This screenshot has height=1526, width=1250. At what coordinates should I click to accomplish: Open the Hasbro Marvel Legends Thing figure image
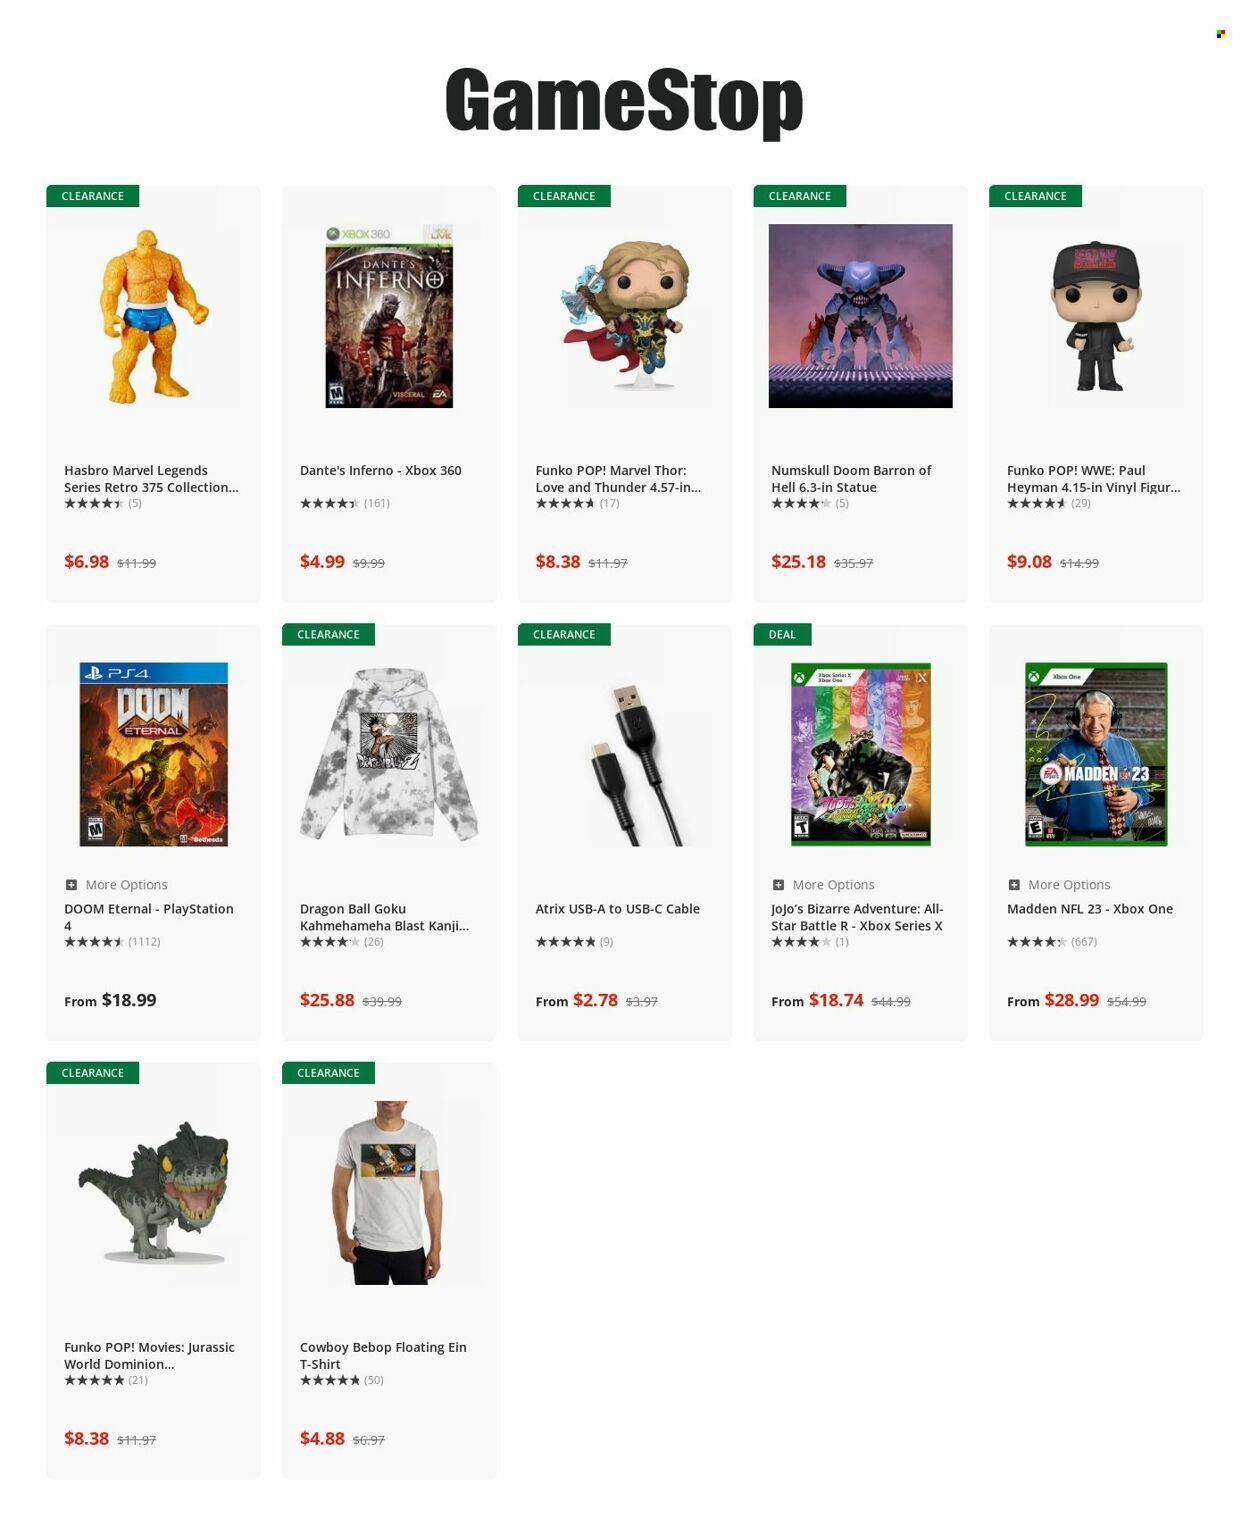(x=153, y=316)
